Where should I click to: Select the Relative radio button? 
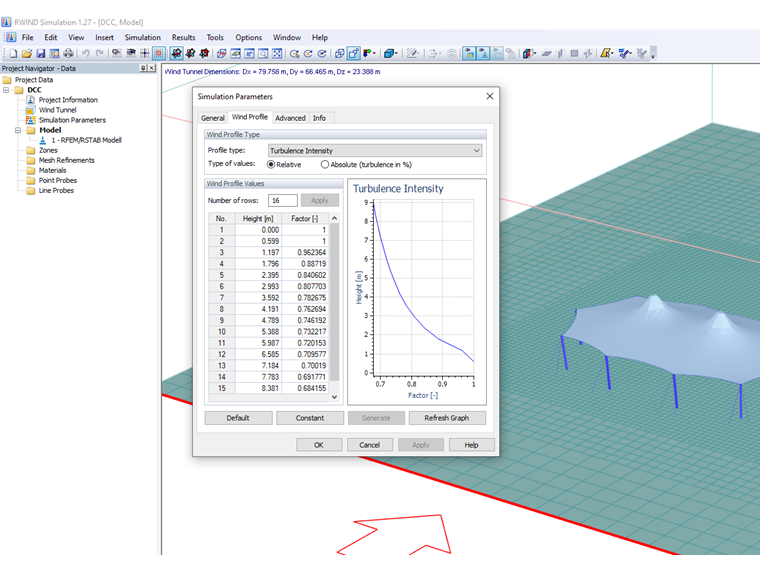coord(271,165)
